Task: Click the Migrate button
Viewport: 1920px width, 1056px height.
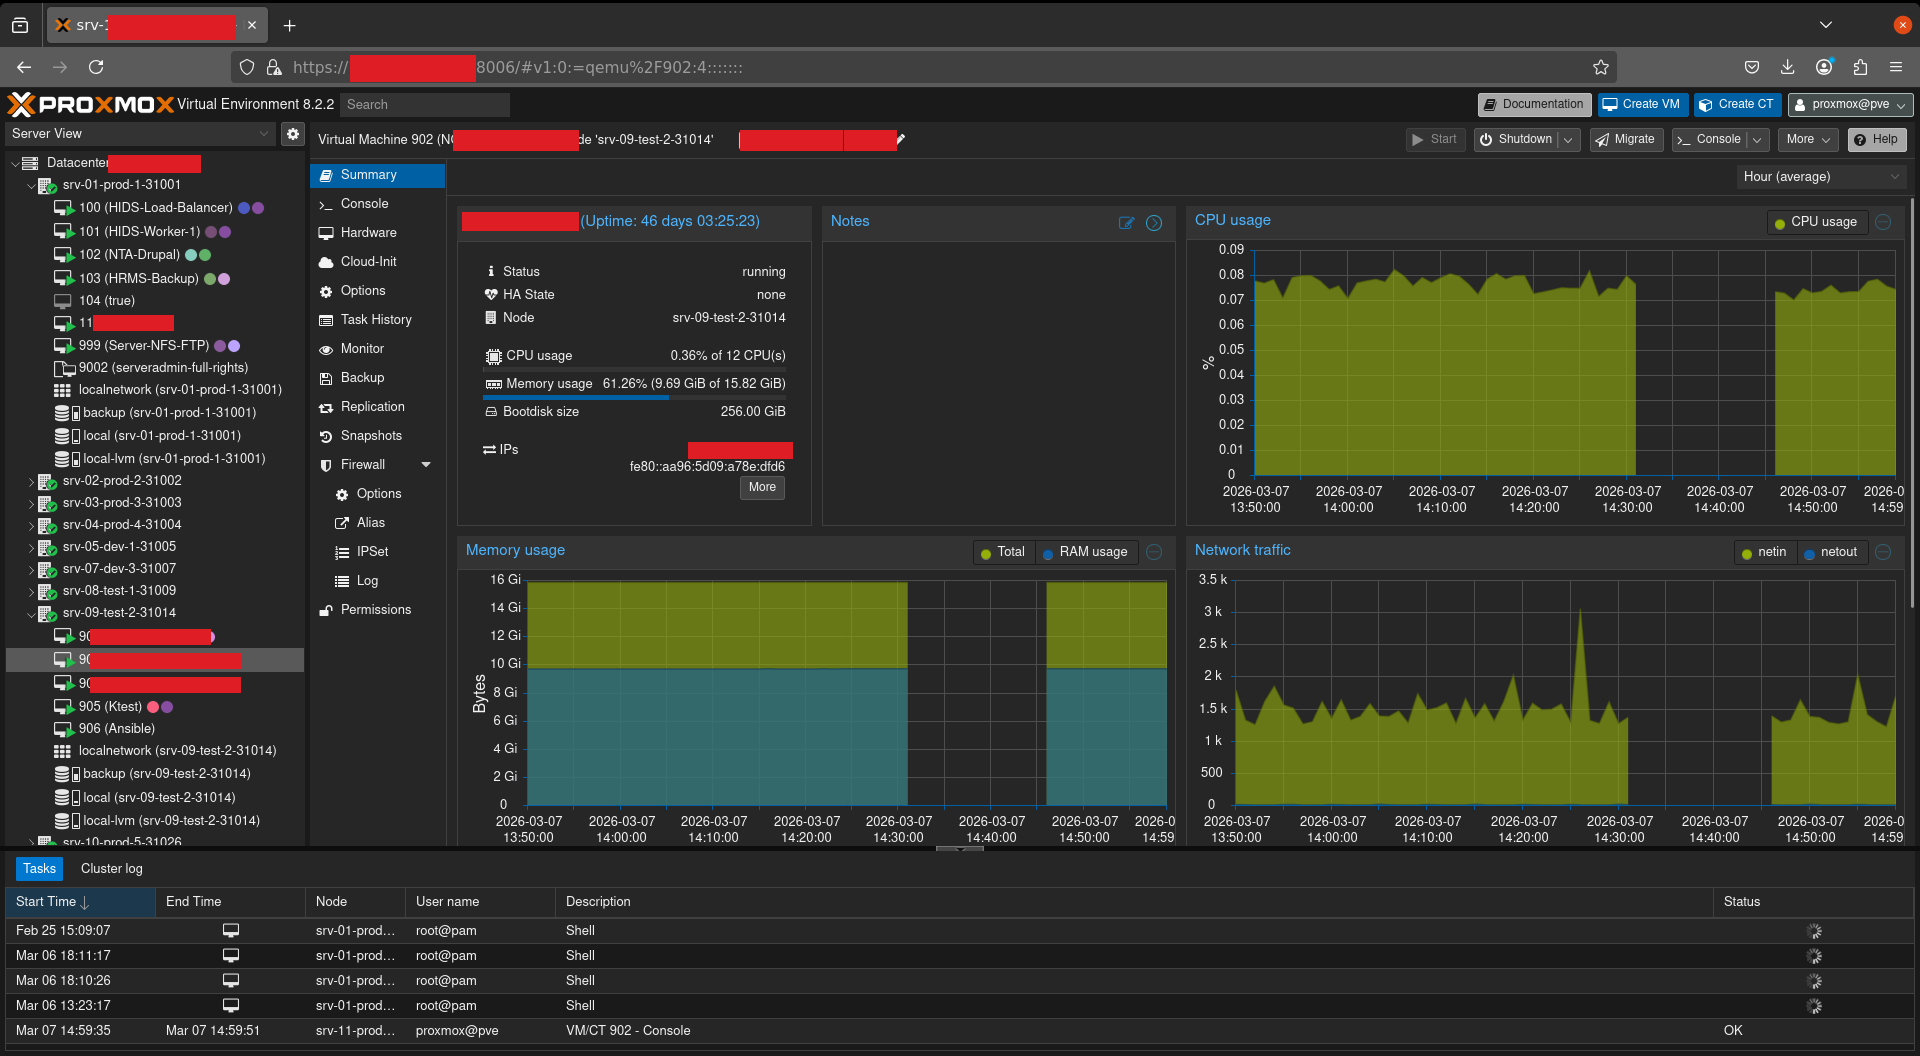Action: [1625, 140]
